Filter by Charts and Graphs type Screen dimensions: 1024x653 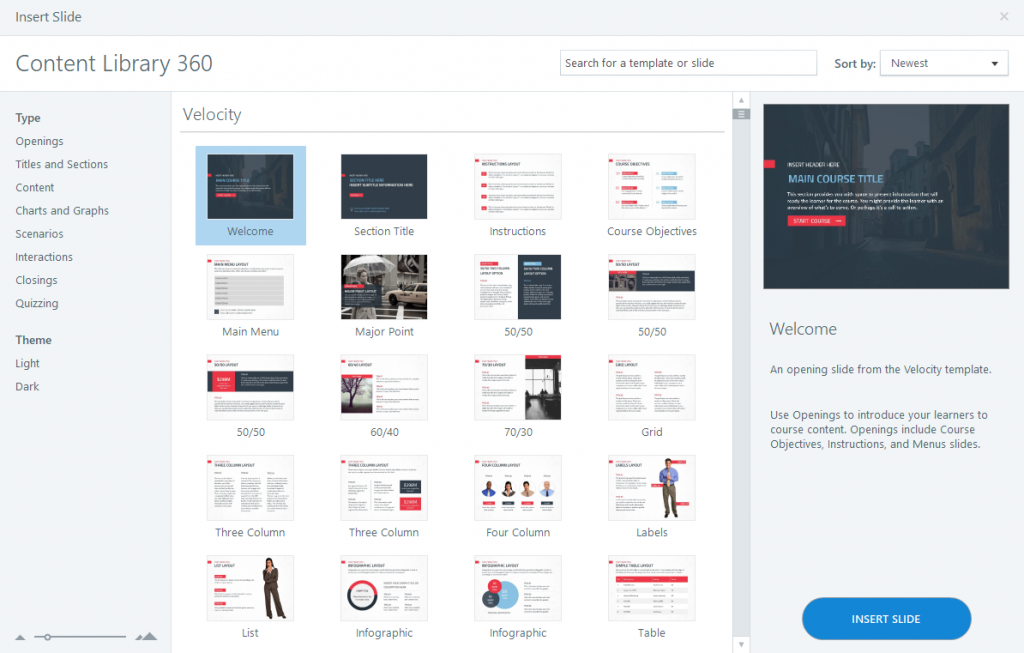pos(62,210)
